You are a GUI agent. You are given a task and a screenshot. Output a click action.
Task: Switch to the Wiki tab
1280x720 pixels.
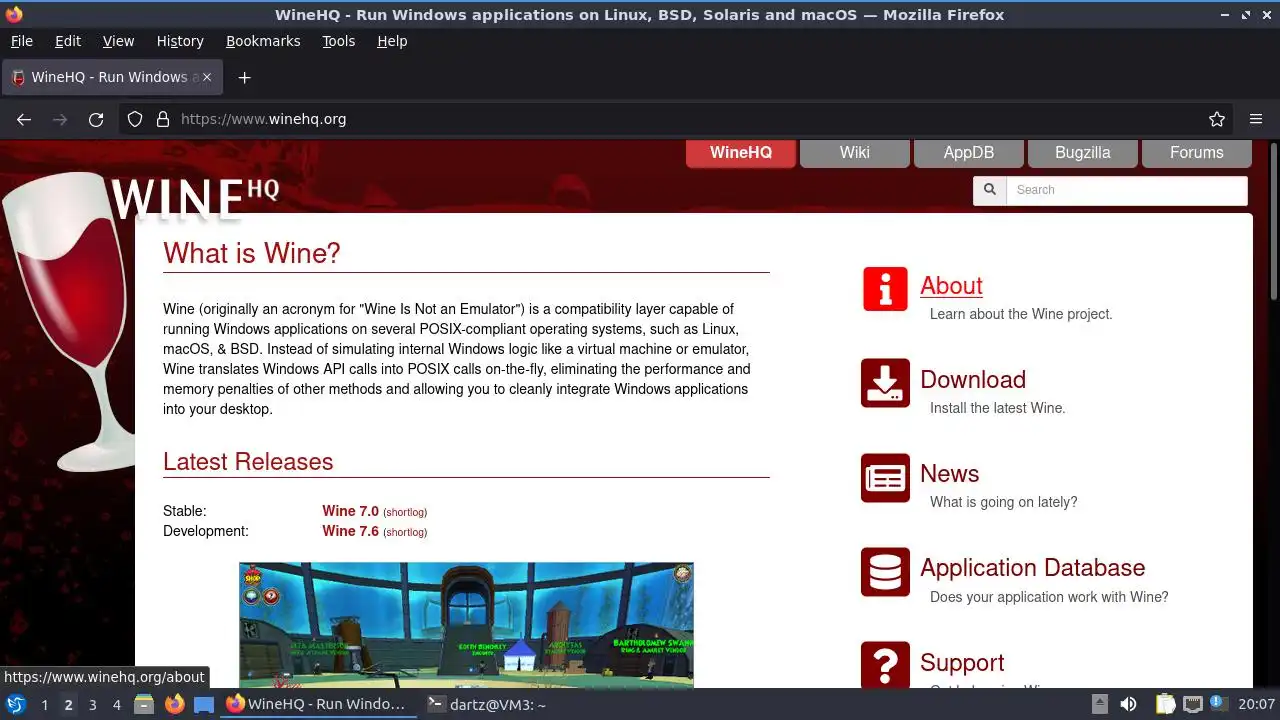pos(855,153)
